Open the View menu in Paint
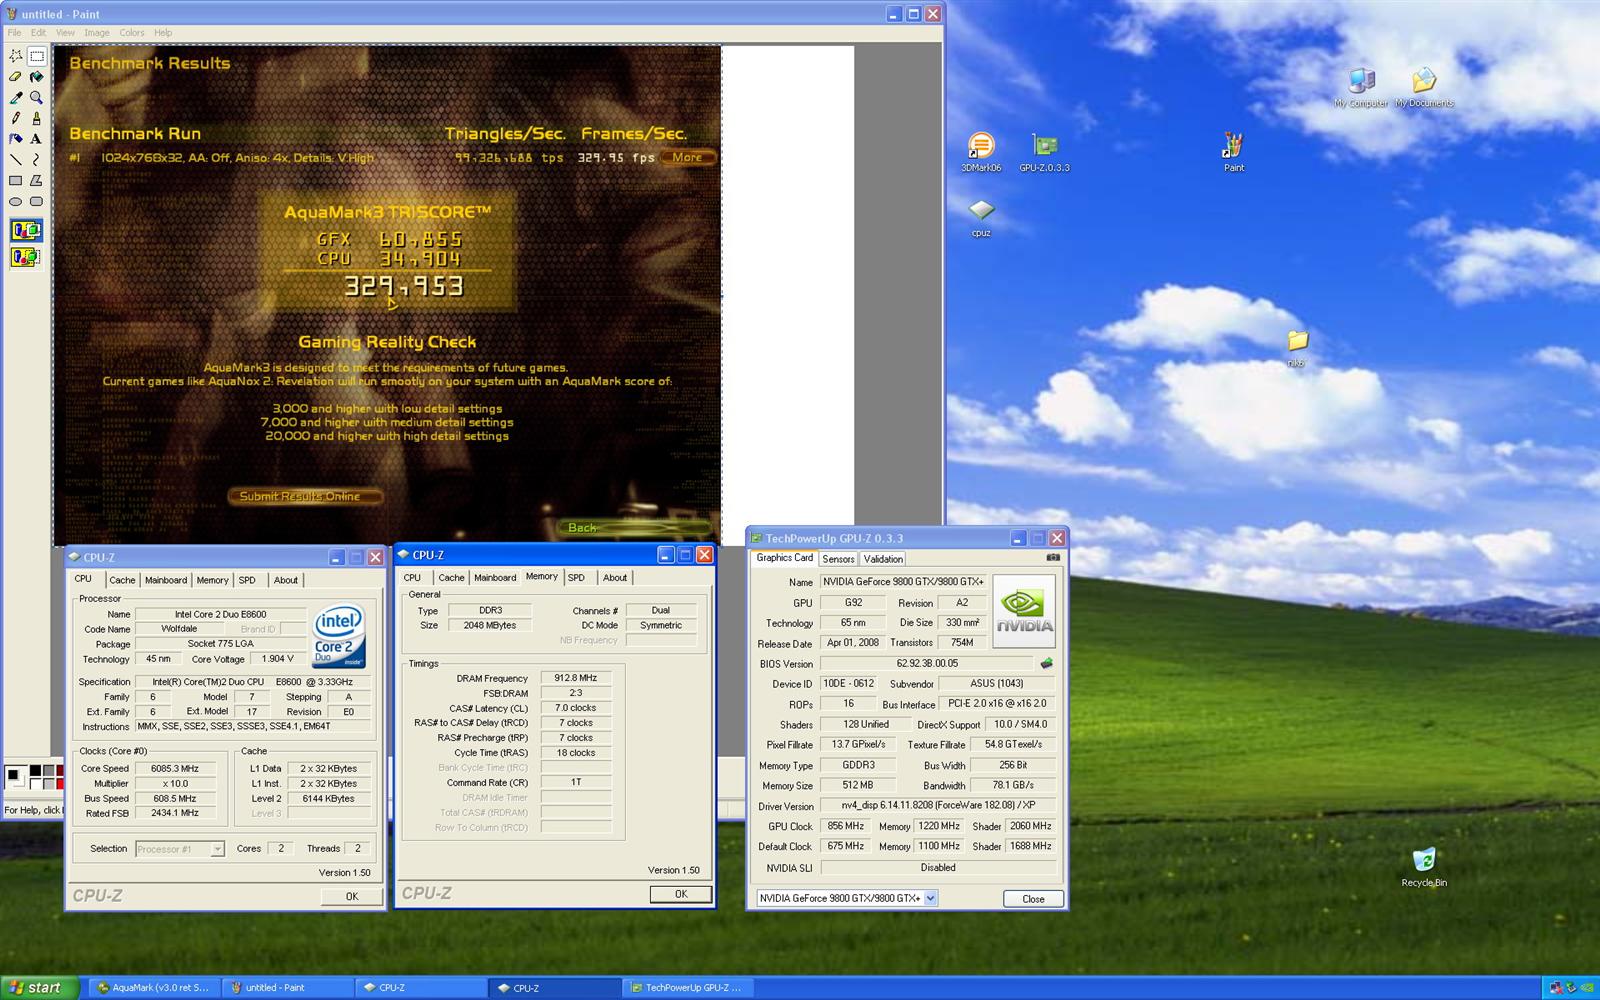The height and width of the screenshot is (1000, 1600). coord(65,33)
